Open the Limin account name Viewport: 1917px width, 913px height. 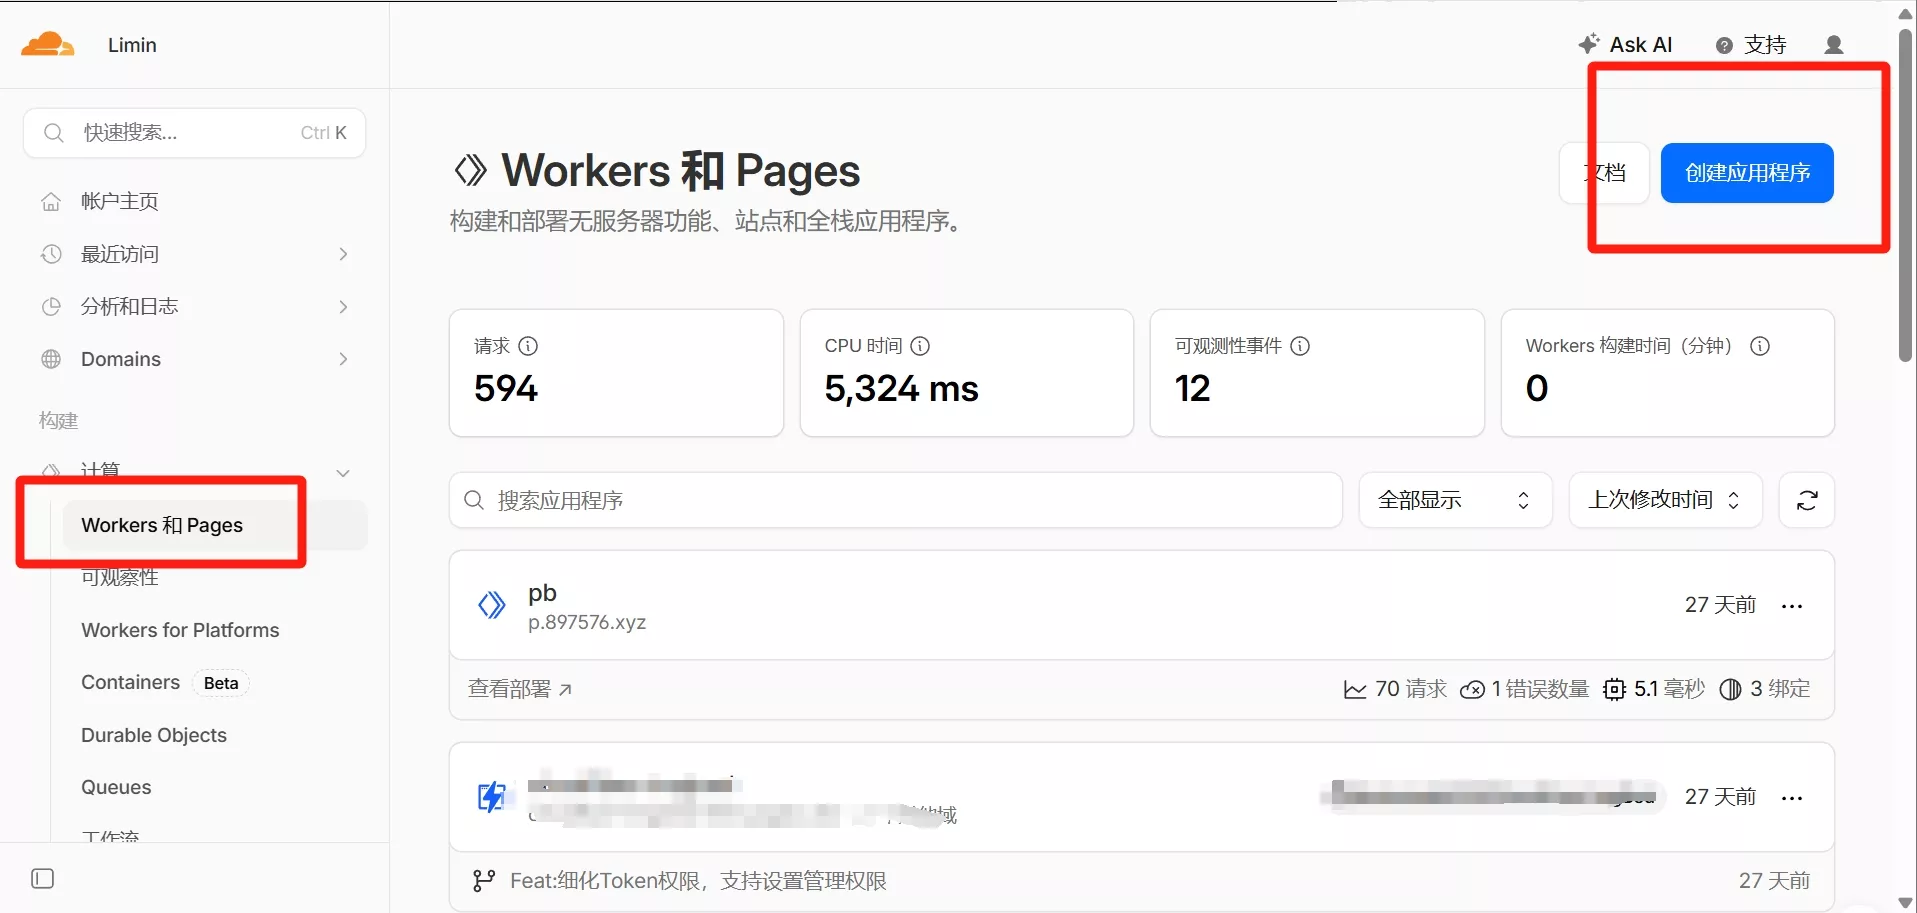(132, 45)
